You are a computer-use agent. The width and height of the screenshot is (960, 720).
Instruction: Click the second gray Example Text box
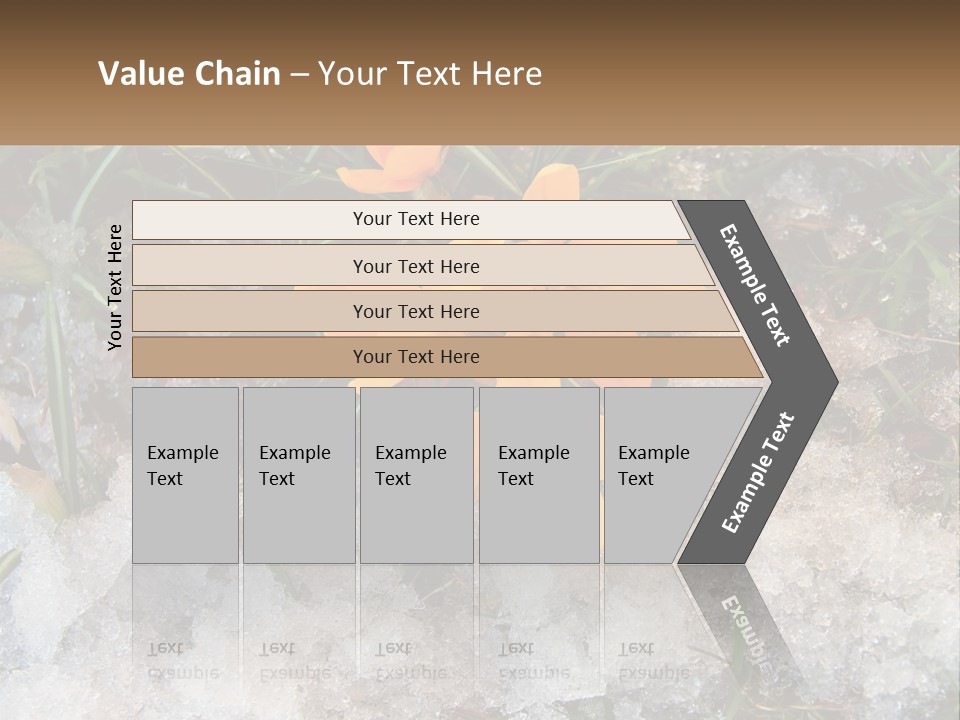click(x=299, y=475)
